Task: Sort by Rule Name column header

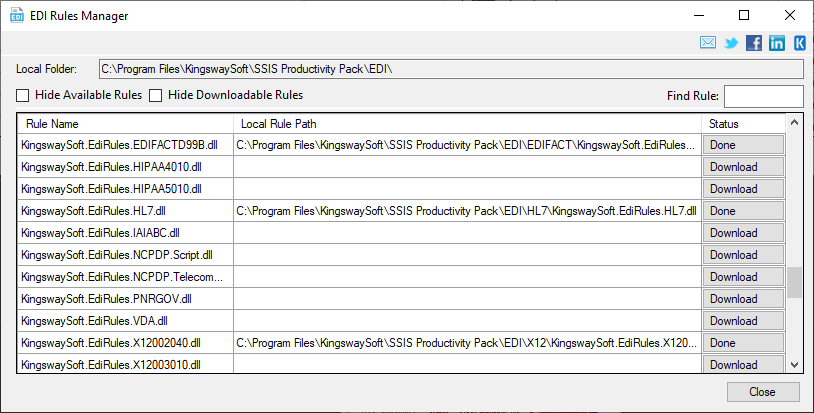Action: click(x=125, y=124)
